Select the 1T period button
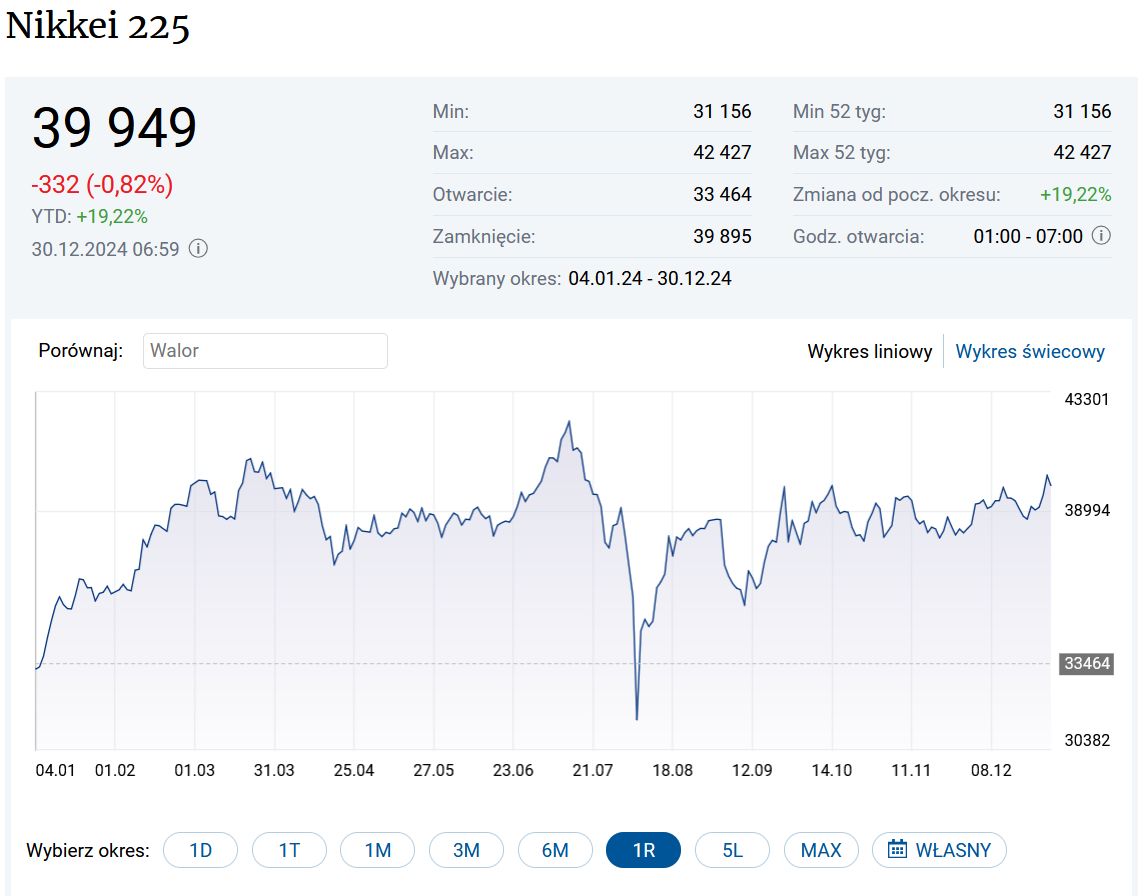This screenshot has height=896, width=1144. pos(289,850)
